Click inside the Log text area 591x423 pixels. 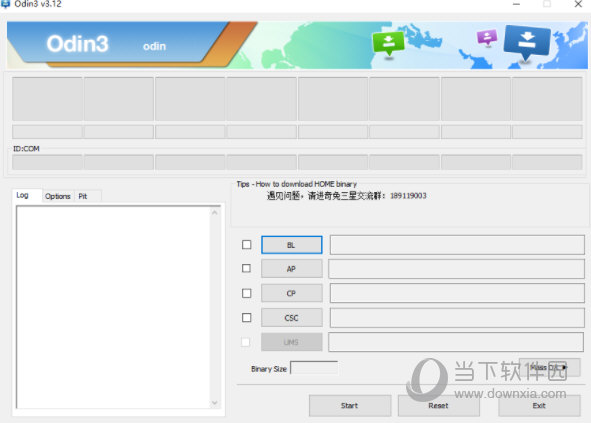(x=113, y=307)
